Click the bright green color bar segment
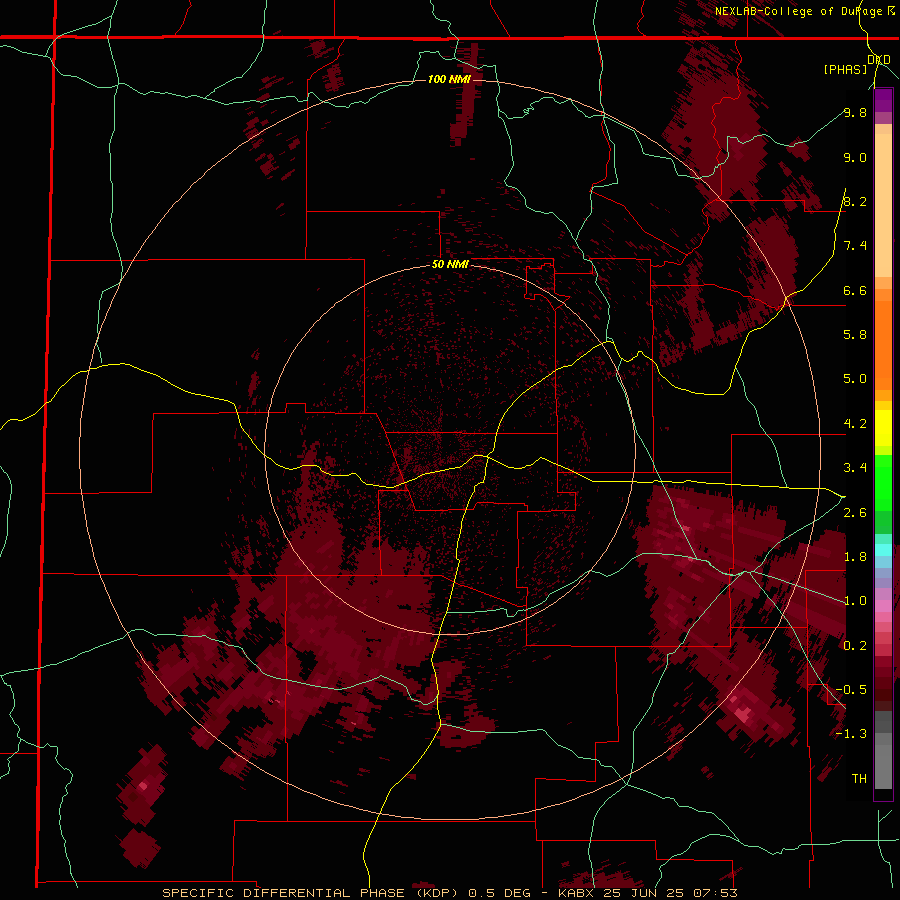Viewport: 900px width, 900px height. 883,482
